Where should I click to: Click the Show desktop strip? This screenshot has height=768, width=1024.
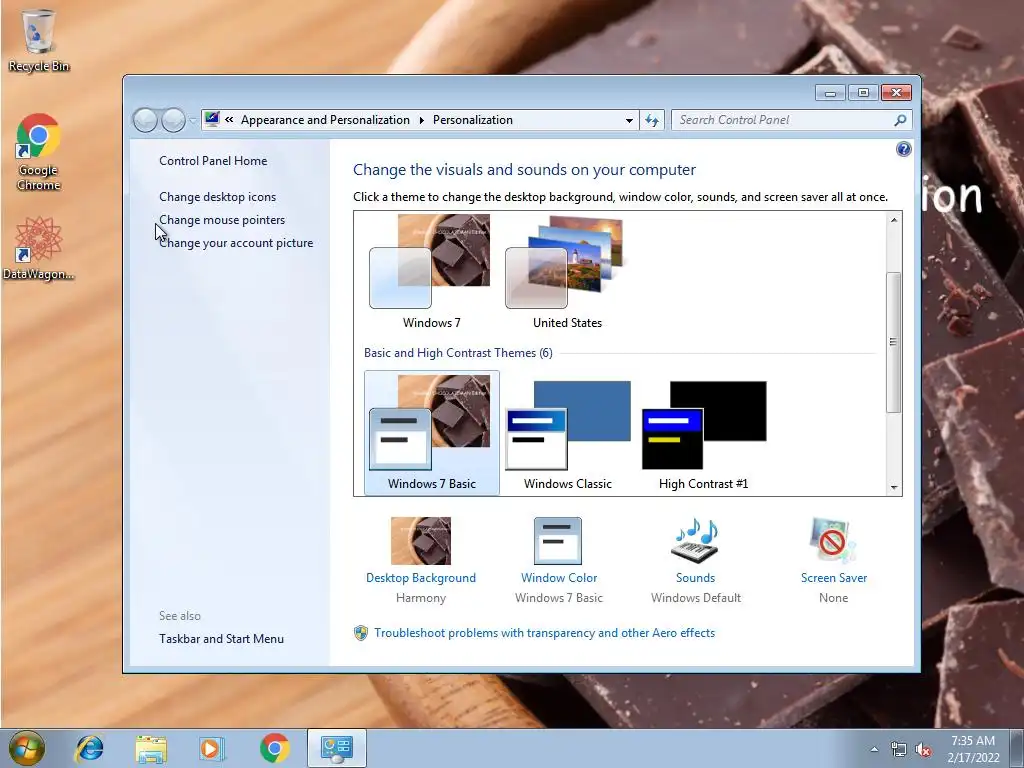click(1017, 748)
